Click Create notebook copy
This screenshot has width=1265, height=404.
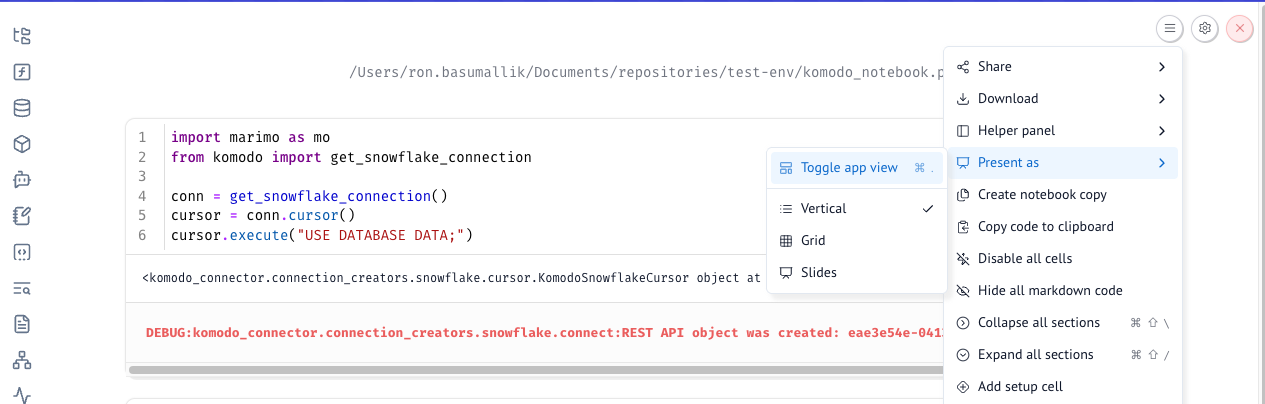pos(1041,195)
